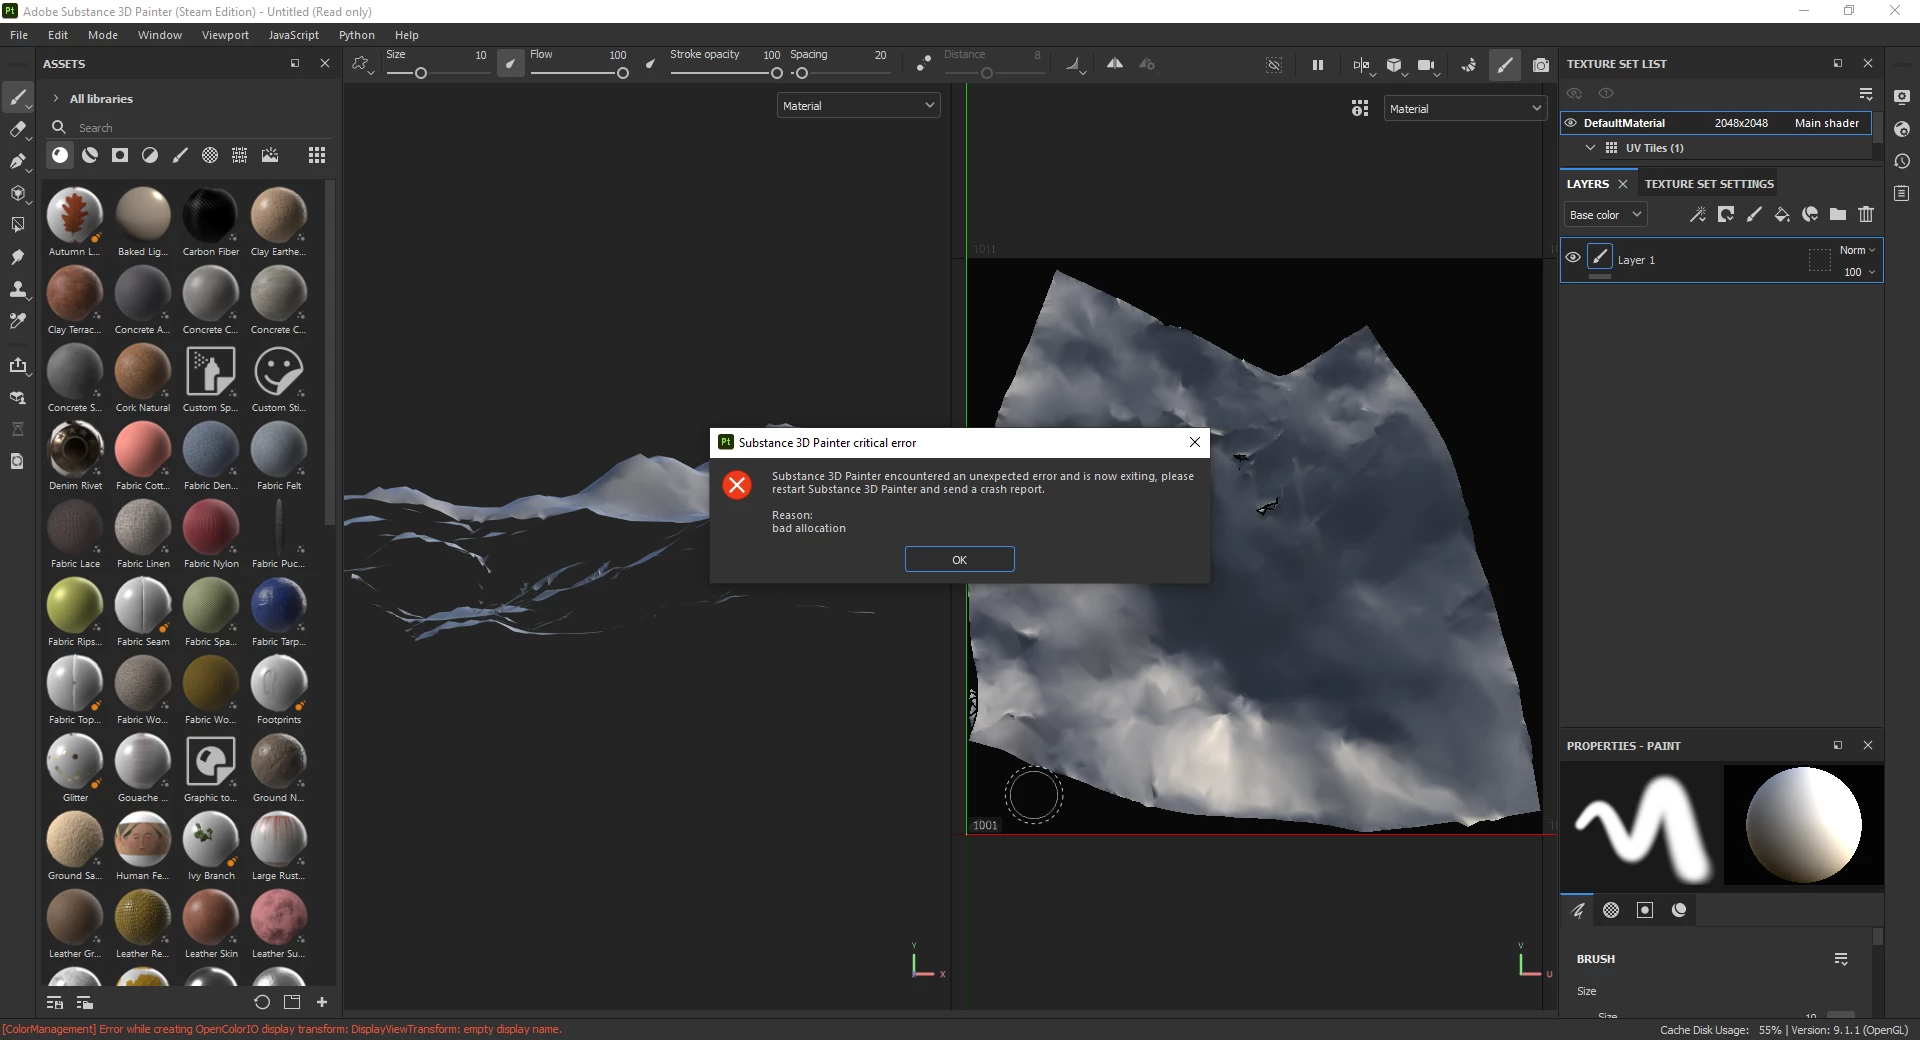Image resolution: width=1920 pixels, height=1040 pixels.
Task: Select the Clone stamp tool
Action: point(17,289)
